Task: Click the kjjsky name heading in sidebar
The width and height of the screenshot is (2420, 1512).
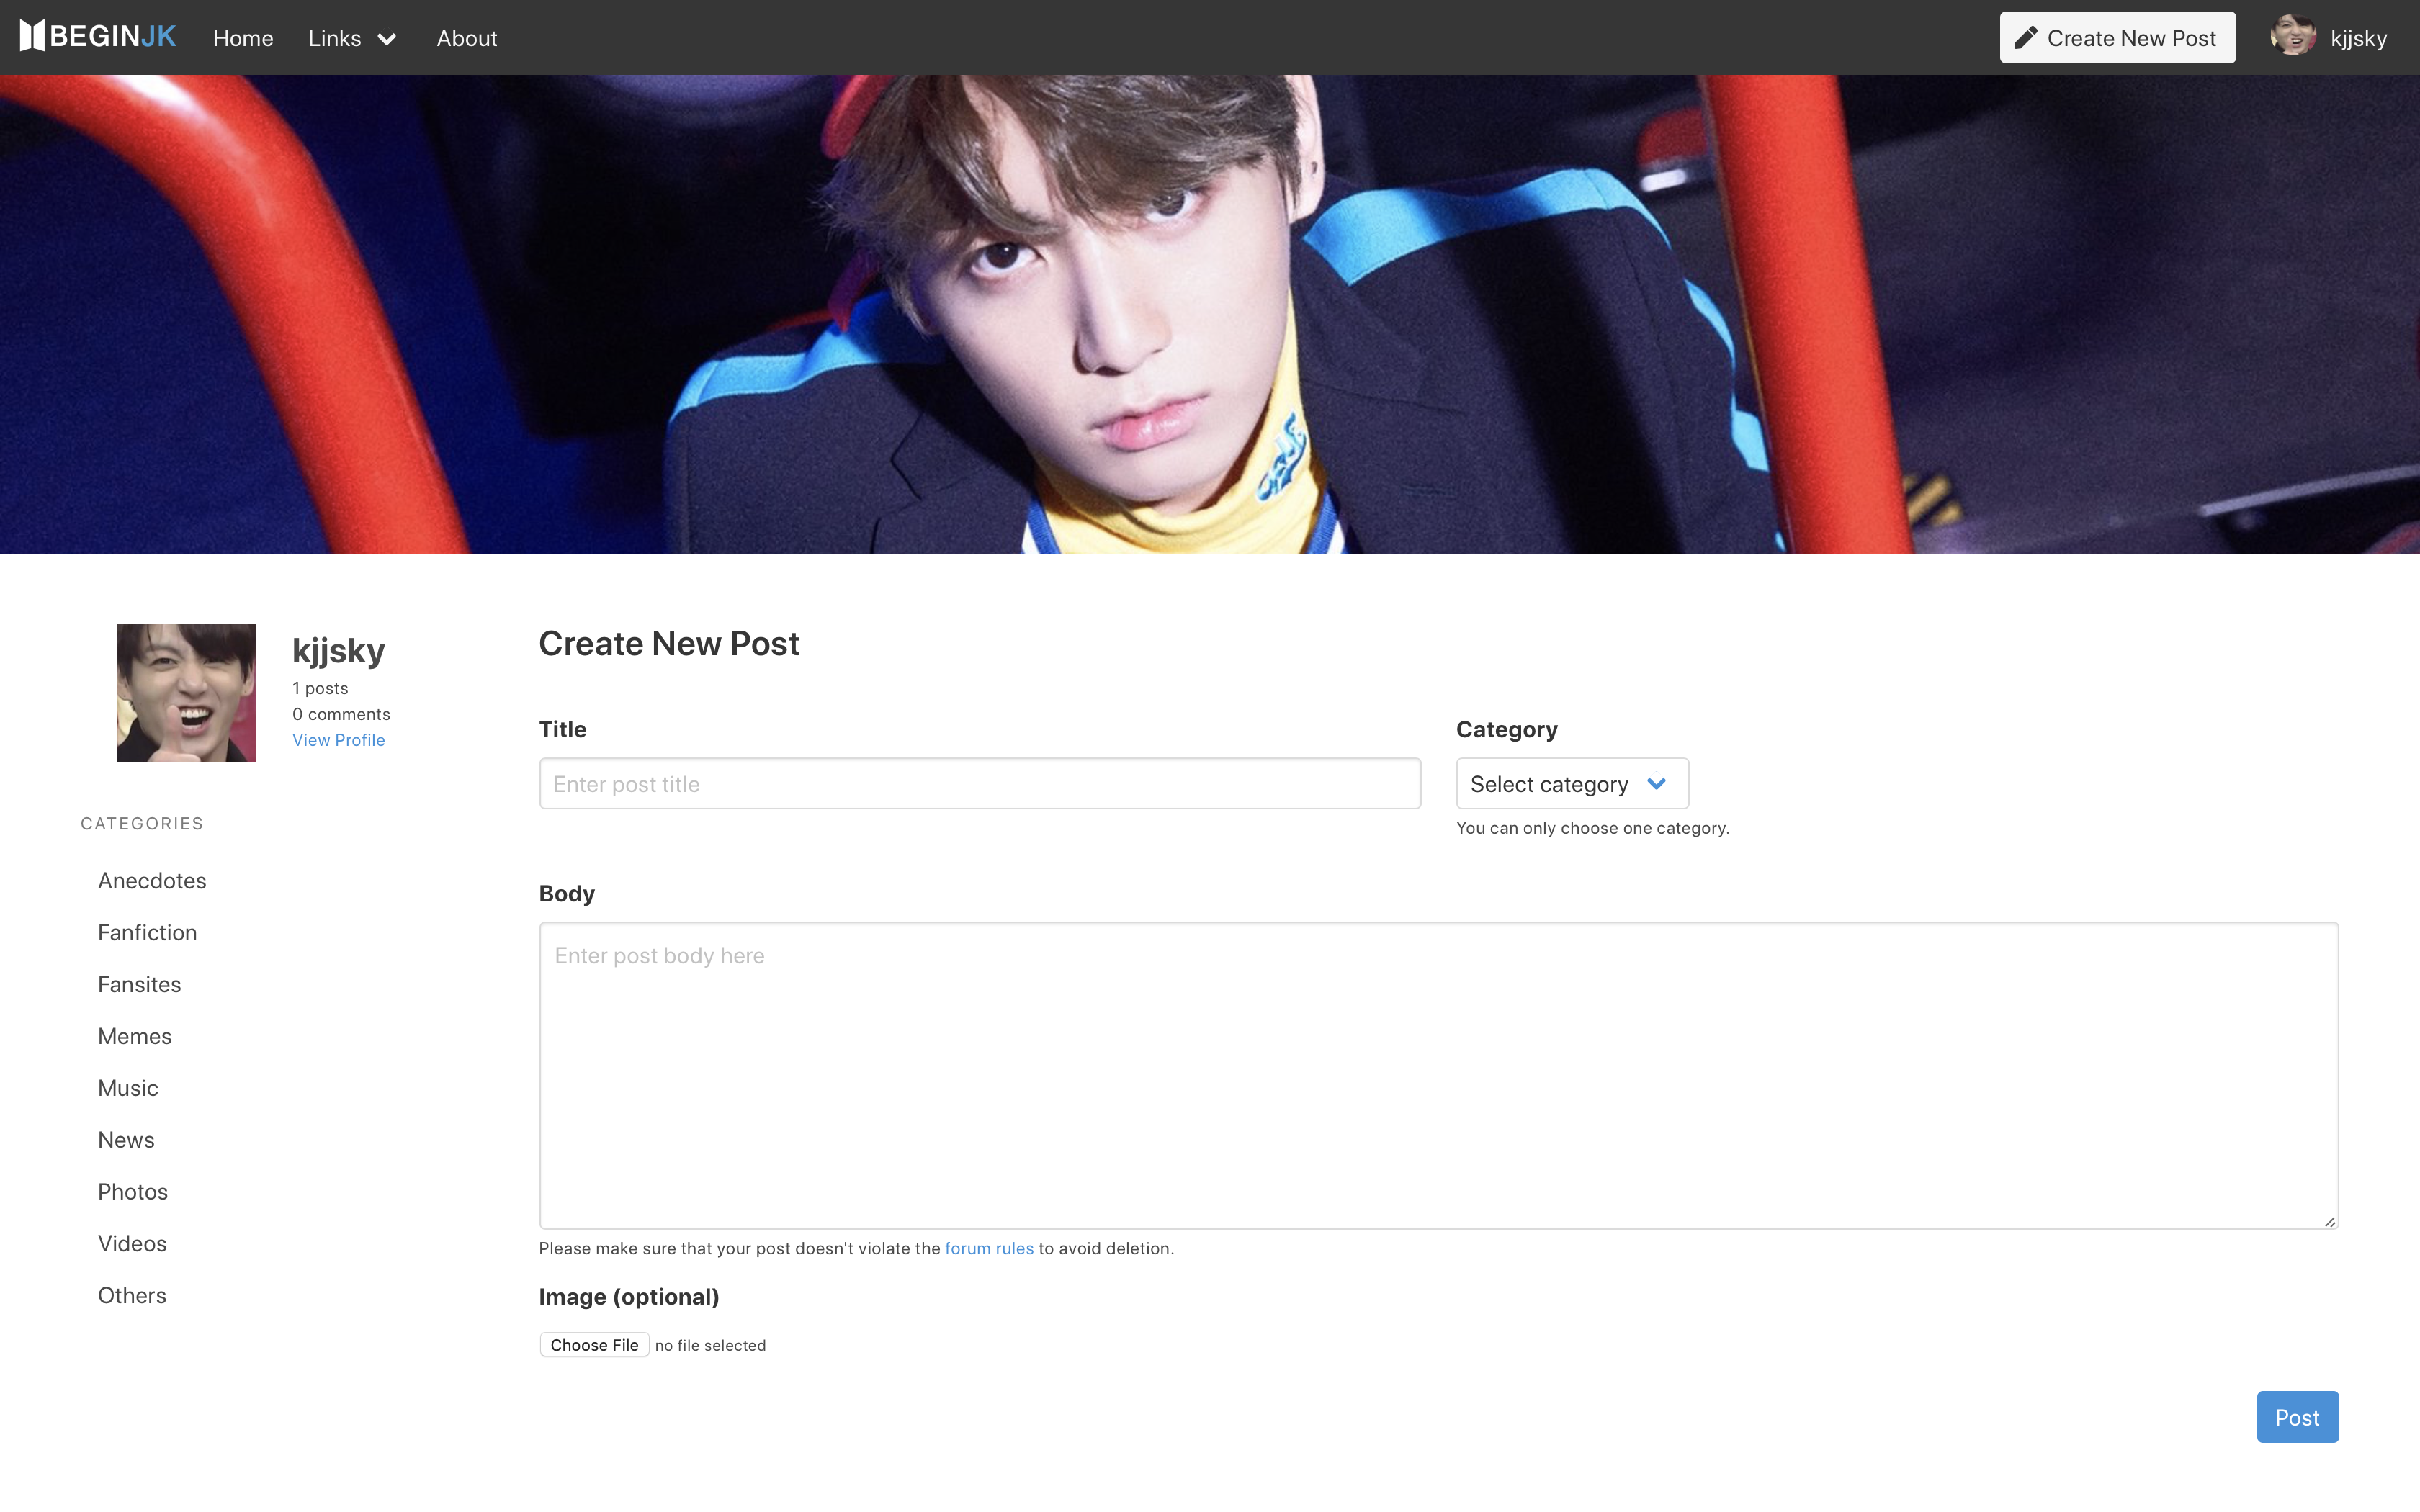Action: point(338,651)
